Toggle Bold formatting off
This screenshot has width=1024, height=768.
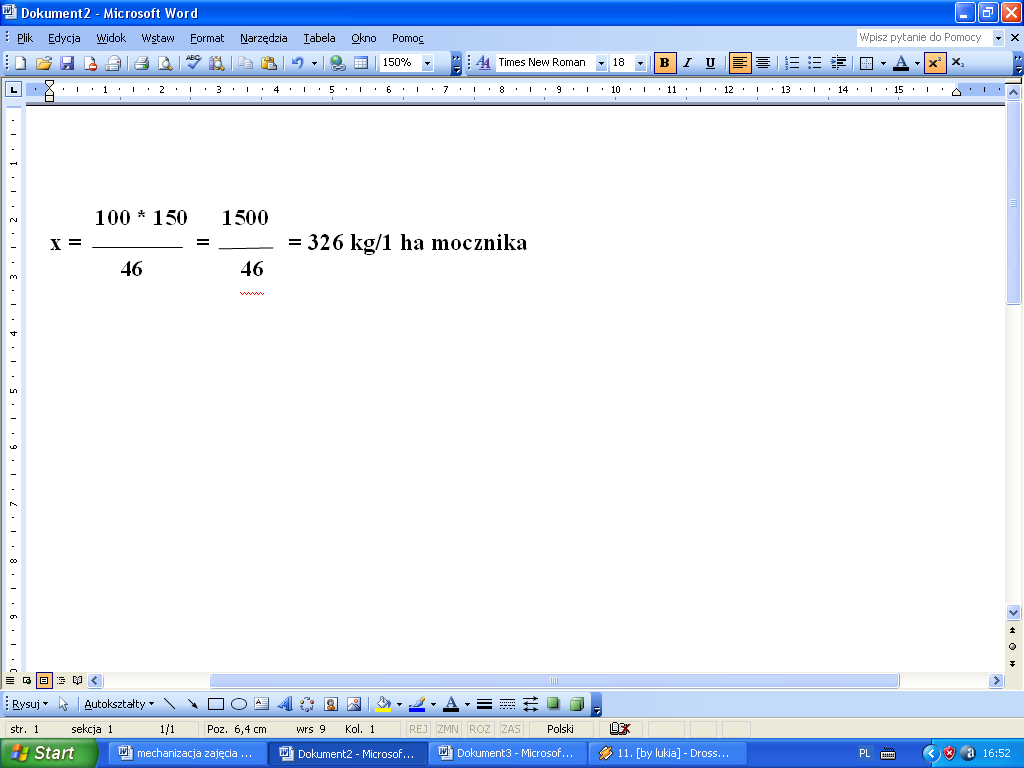point(664,63)
